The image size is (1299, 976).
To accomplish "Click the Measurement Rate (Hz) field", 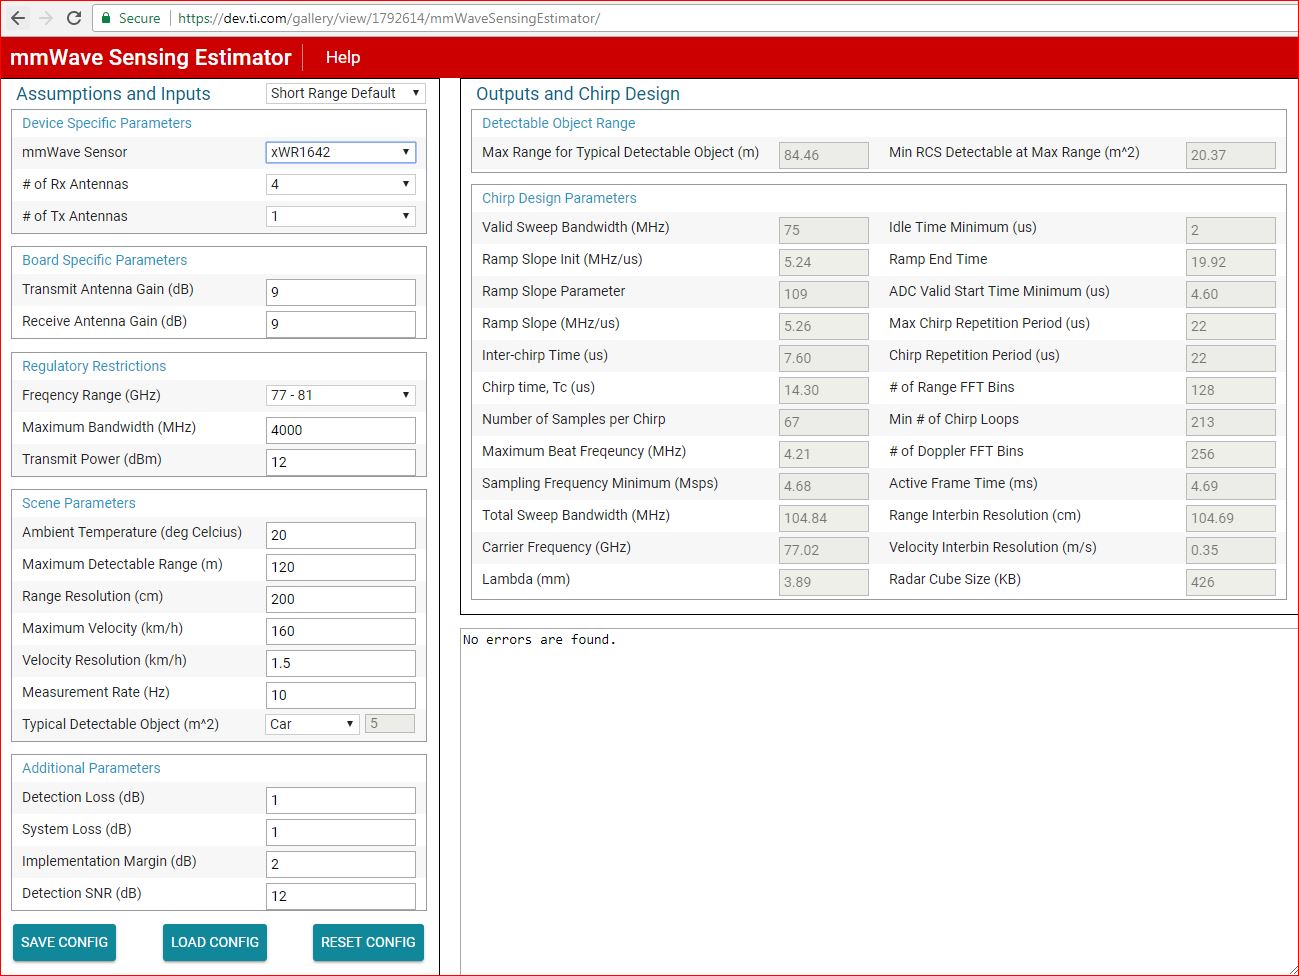I will [341, 695].
